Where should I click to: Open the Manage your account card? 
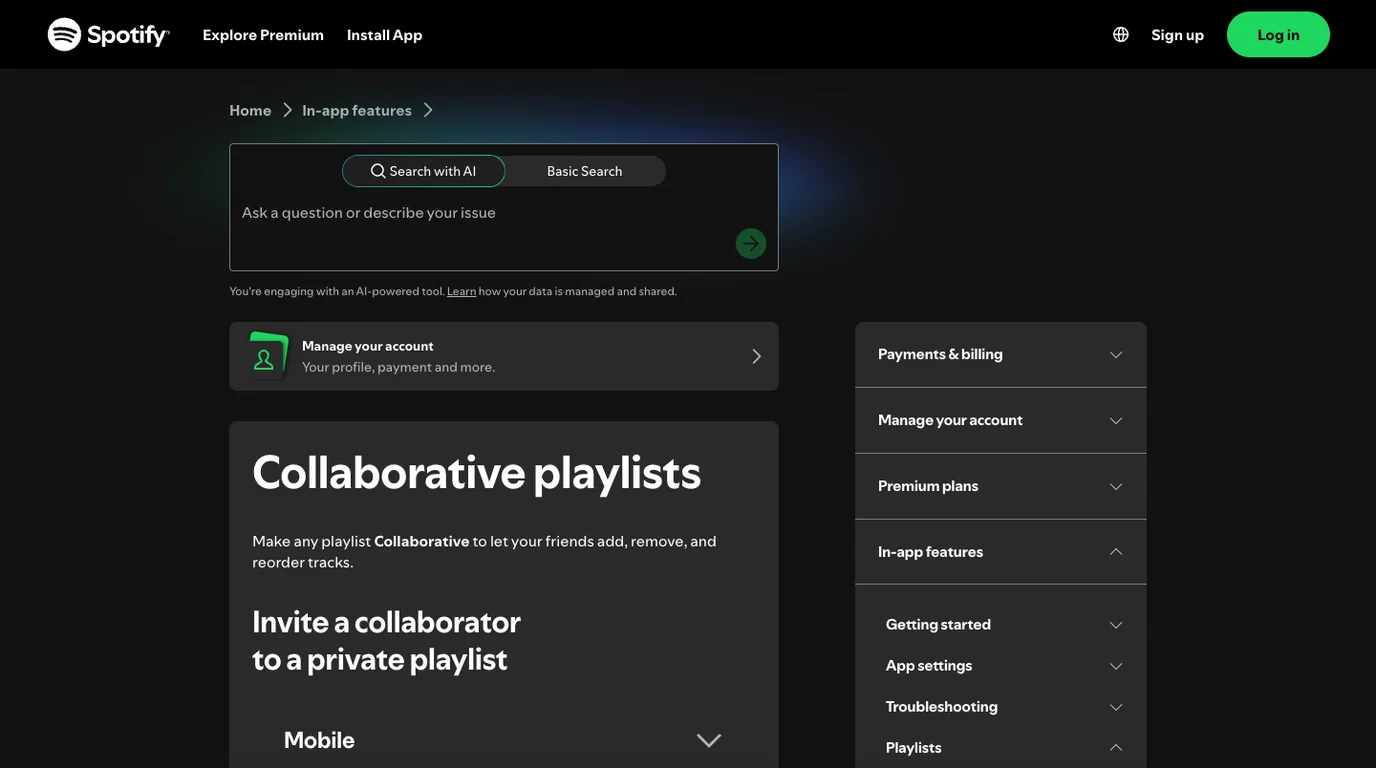[504, 356]
